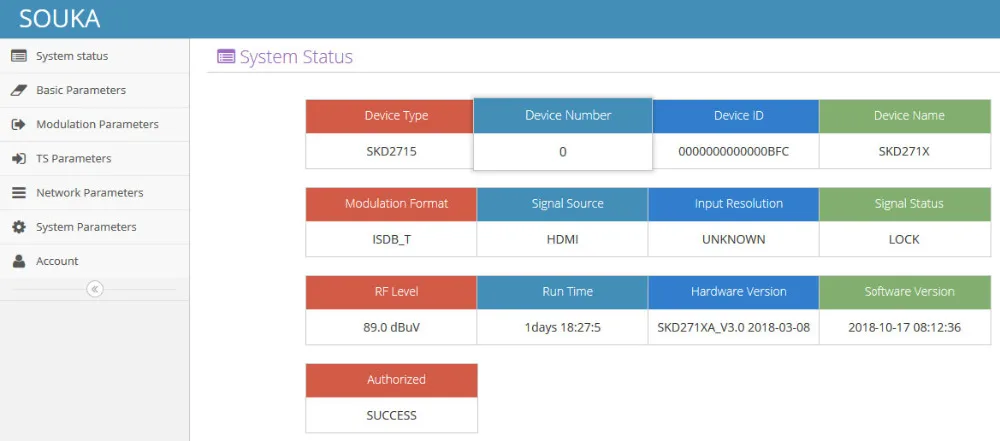
Task: Go to Modulation Parameters
Action: [x=94, y=124]
